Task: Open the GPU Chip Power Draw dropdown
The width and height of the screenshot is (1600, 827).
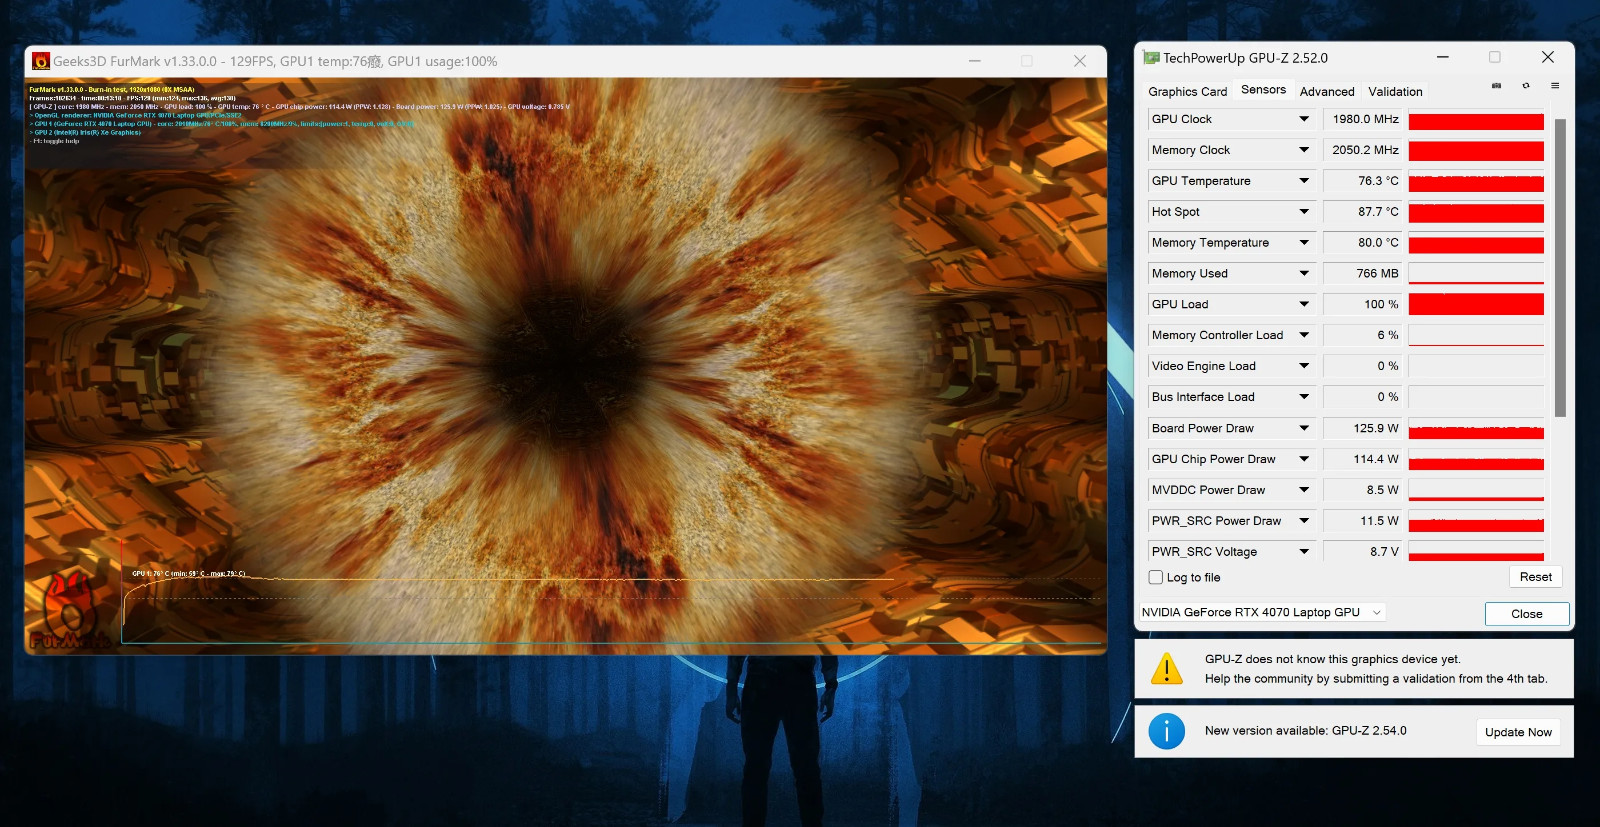Action: [x=1304, y=459]
